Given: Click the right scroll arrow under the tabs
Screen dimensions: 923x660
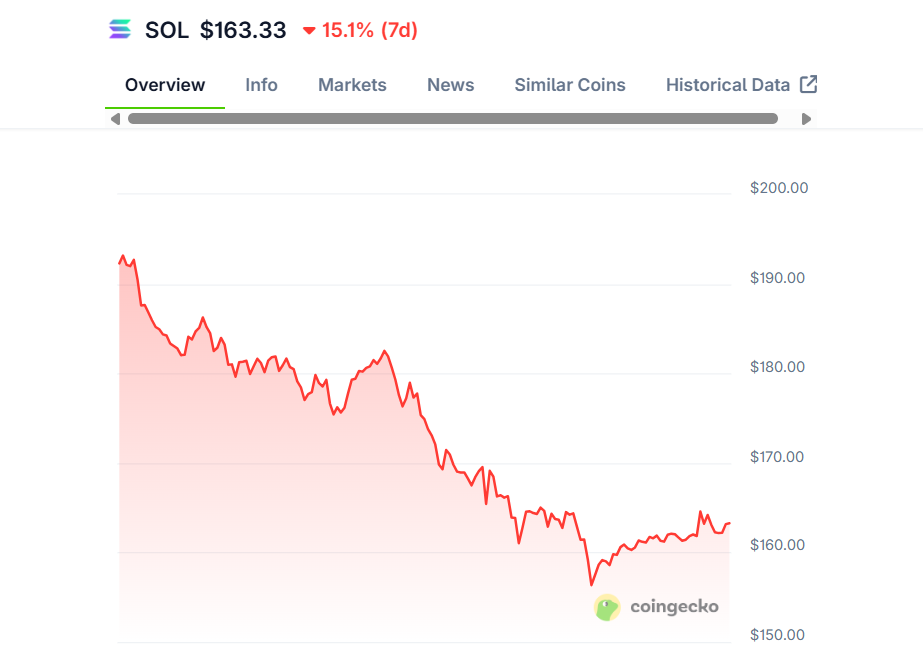Looking at the screenshot, I should (806, 119).
